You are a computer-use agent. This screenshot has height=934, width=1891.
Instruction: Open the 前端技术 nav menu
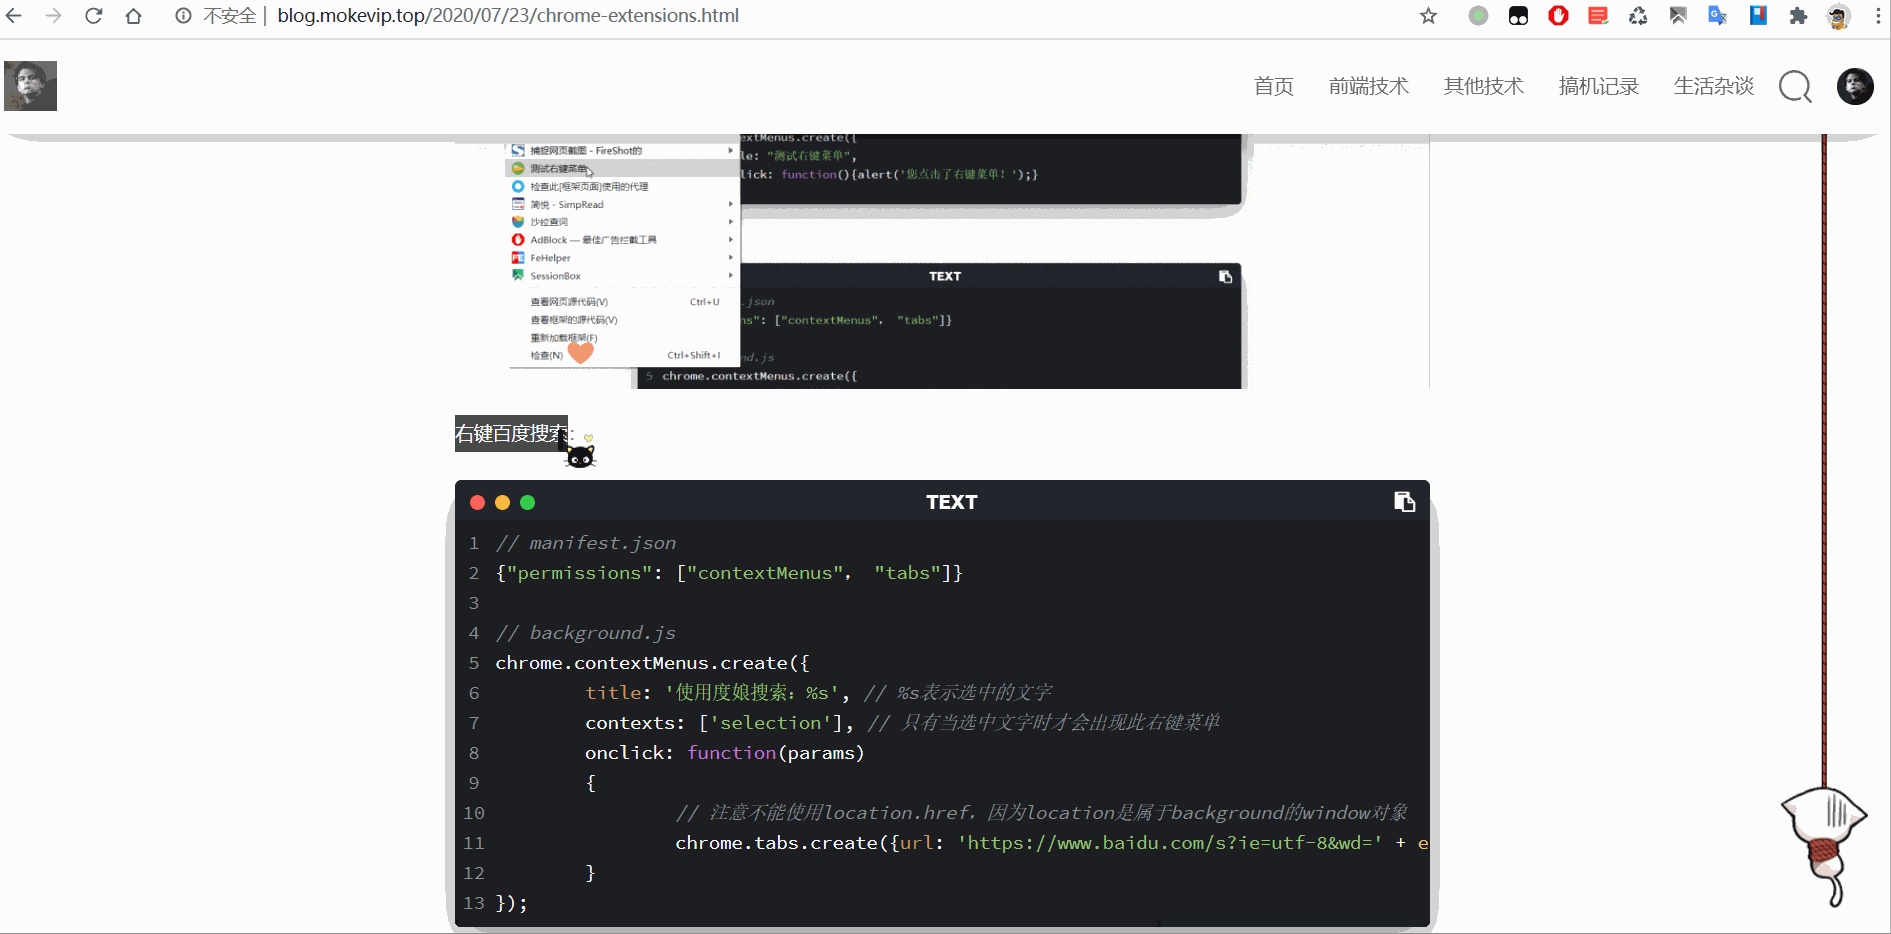[1368, 86]
